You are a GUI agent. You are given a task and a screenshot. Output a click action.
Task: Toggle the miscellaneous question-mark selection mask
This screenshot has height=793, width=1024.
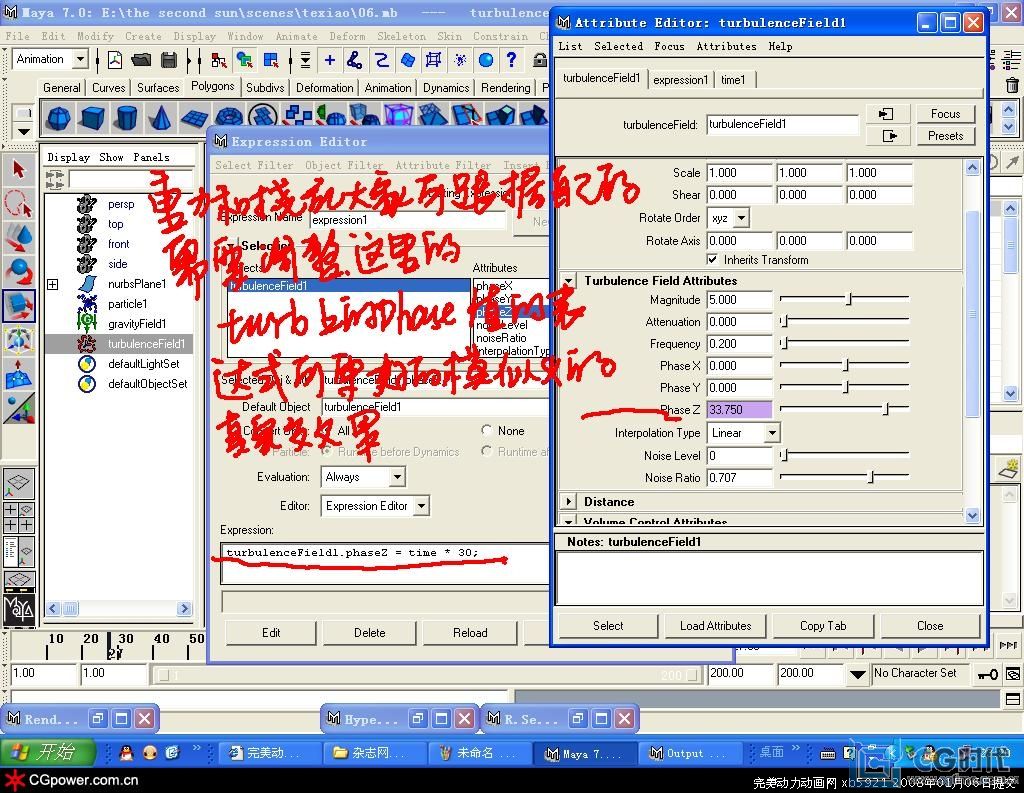click(511, 60)
